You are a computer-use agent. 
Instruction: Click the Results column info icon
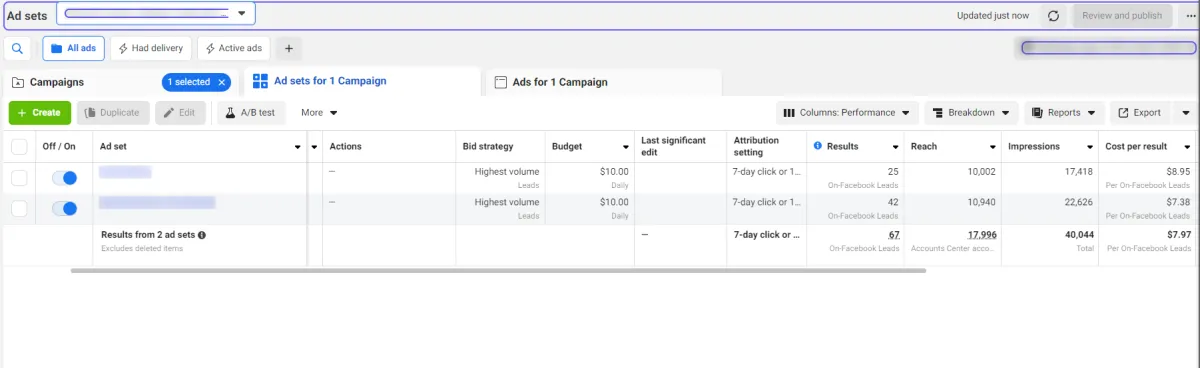[818, 146]
